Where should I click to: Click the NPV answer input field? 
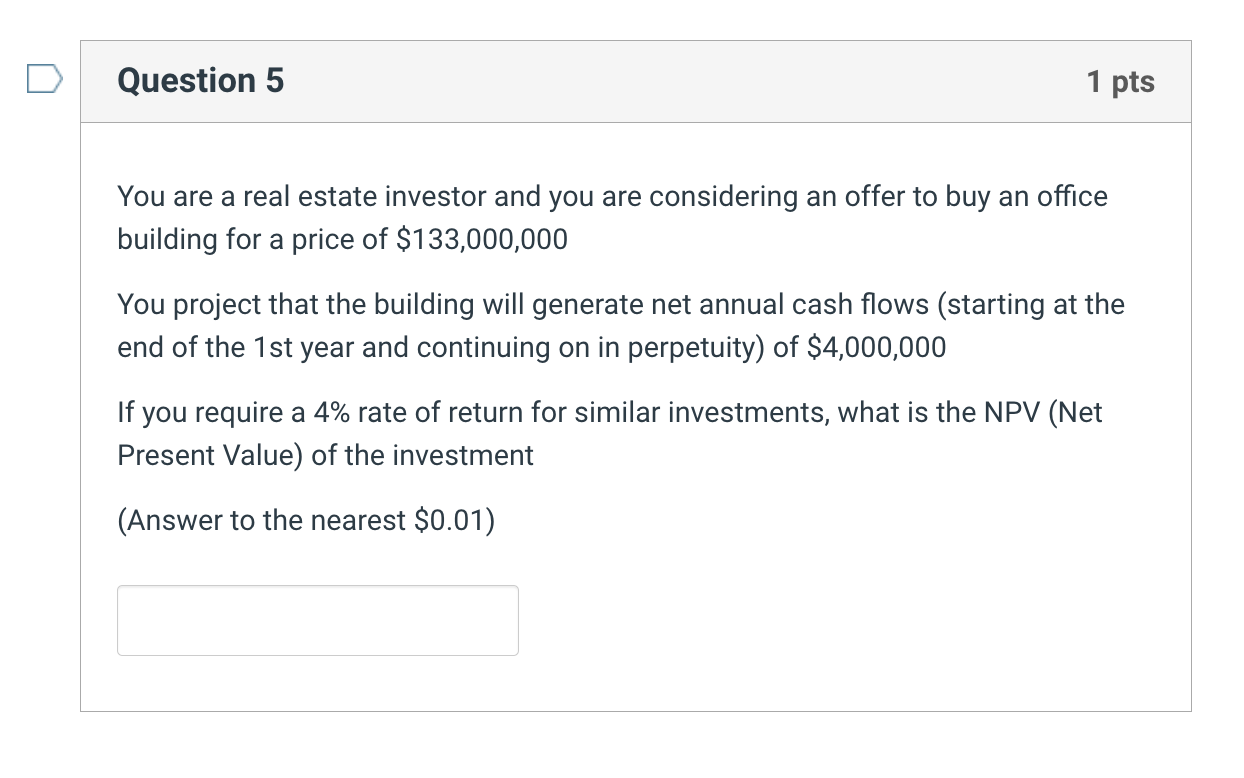point(318,621)
